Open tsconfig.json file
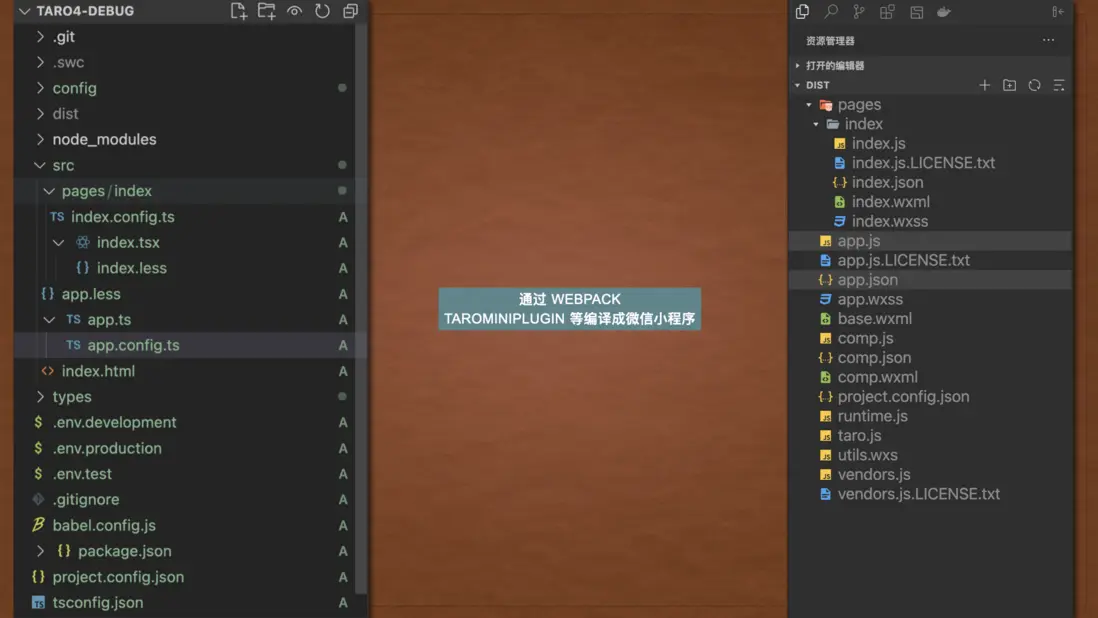 (97, 603)
